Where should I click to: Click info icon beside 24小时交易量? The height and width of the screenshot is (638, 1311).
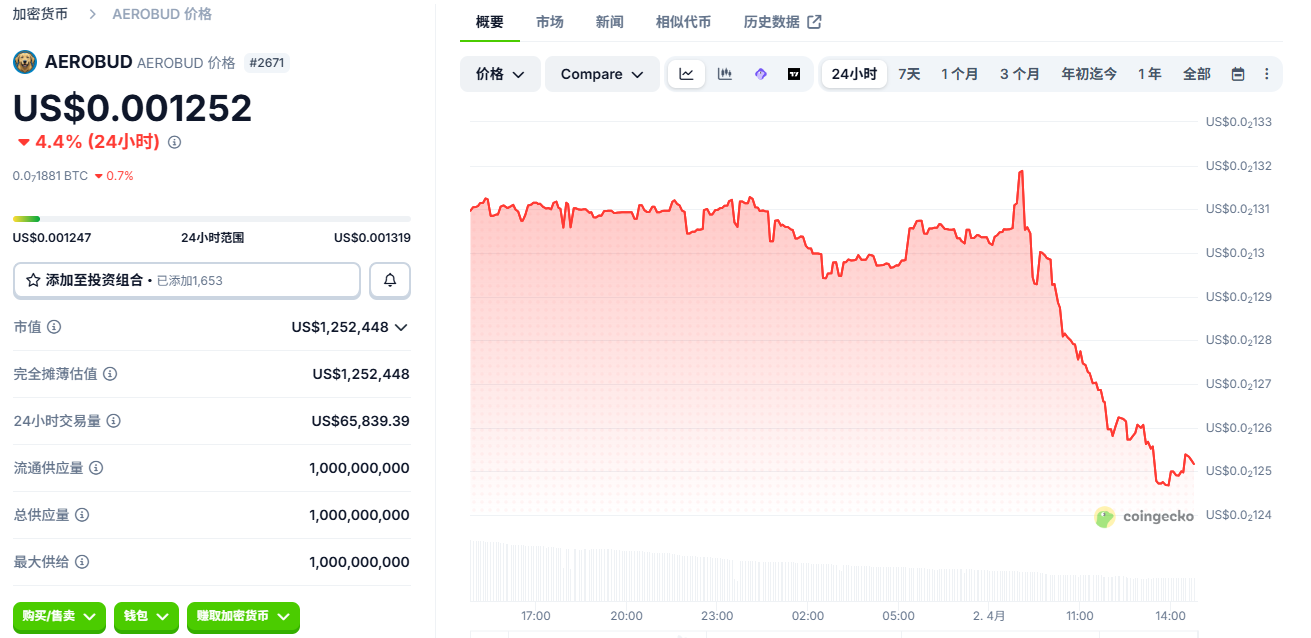point(114,421)
